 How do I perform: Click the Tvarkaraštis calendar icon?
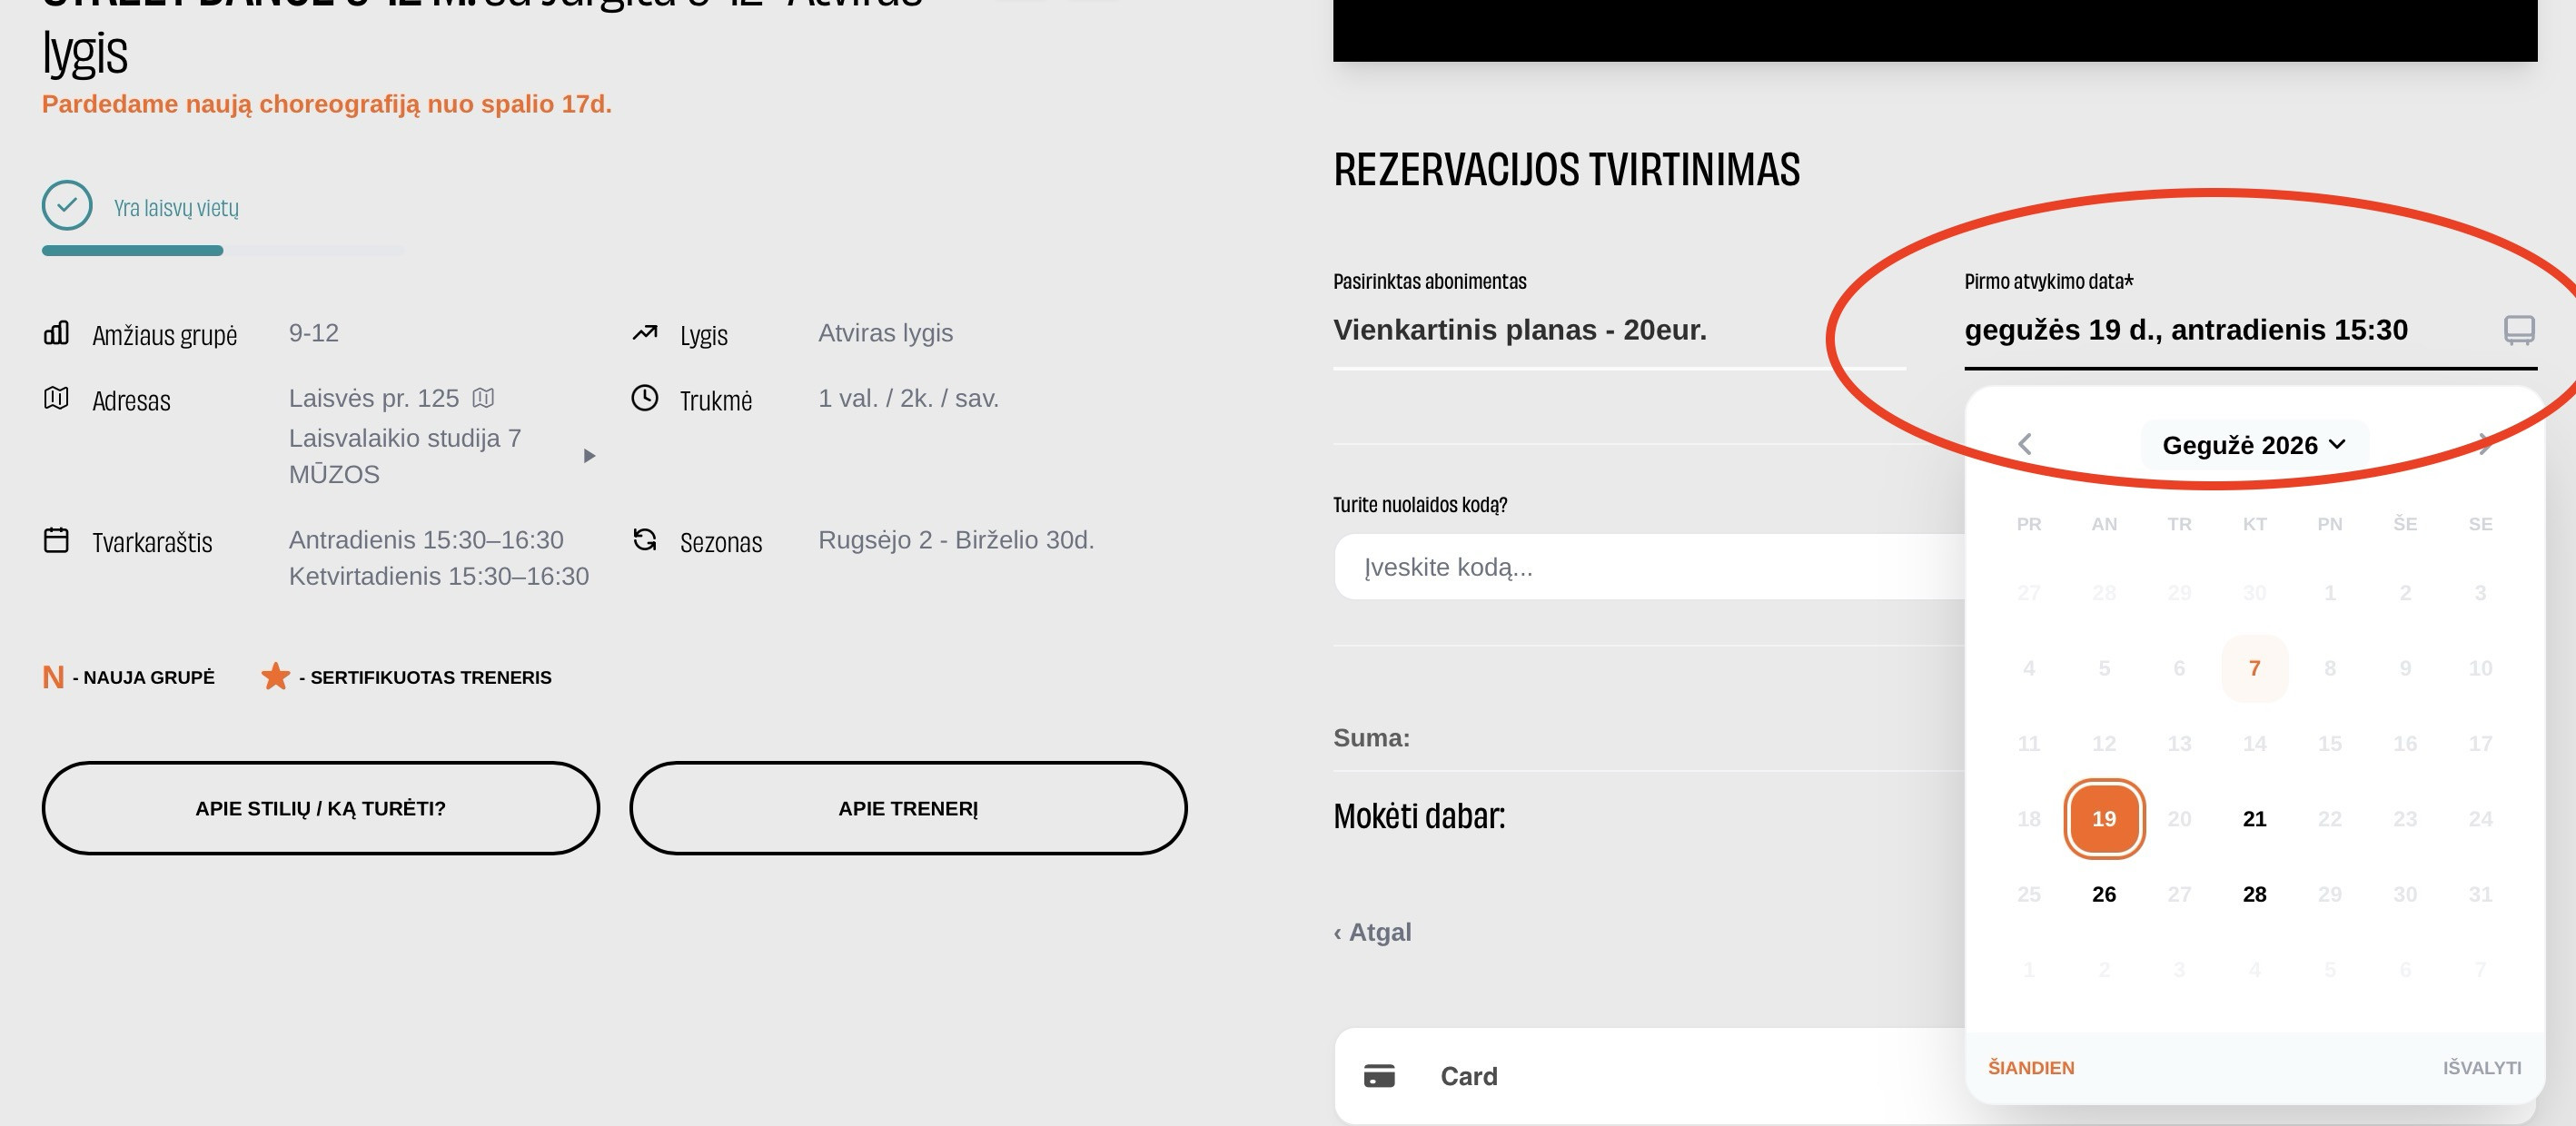[56, 540]
